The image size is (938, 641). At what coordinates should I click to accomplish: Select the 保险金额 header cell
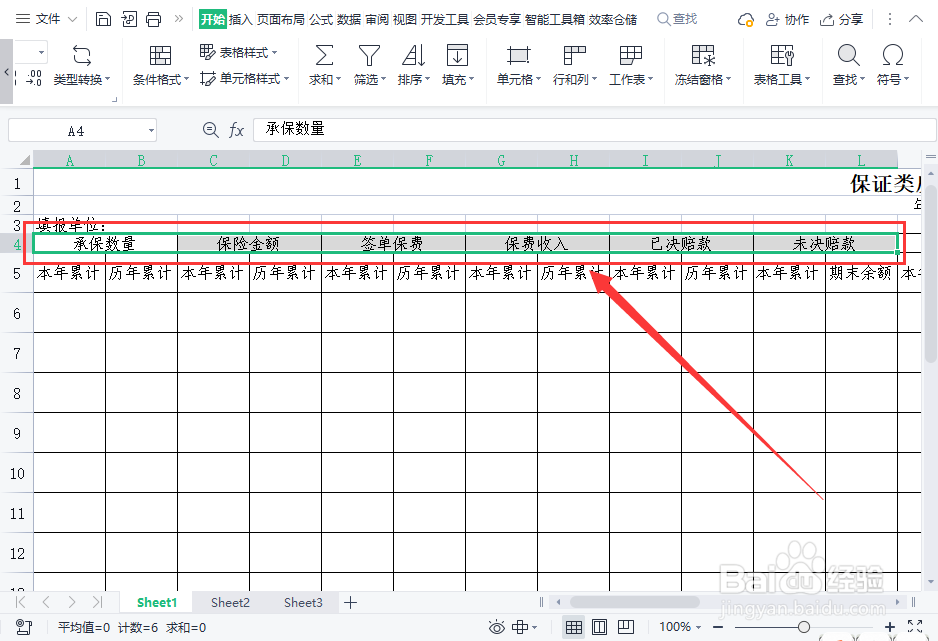(249, 243)
